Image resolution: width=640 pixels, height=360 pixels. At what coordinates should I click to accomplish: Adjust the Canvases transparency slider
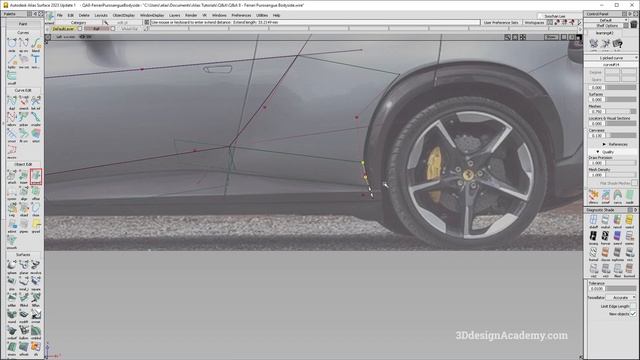coord(620,135)
